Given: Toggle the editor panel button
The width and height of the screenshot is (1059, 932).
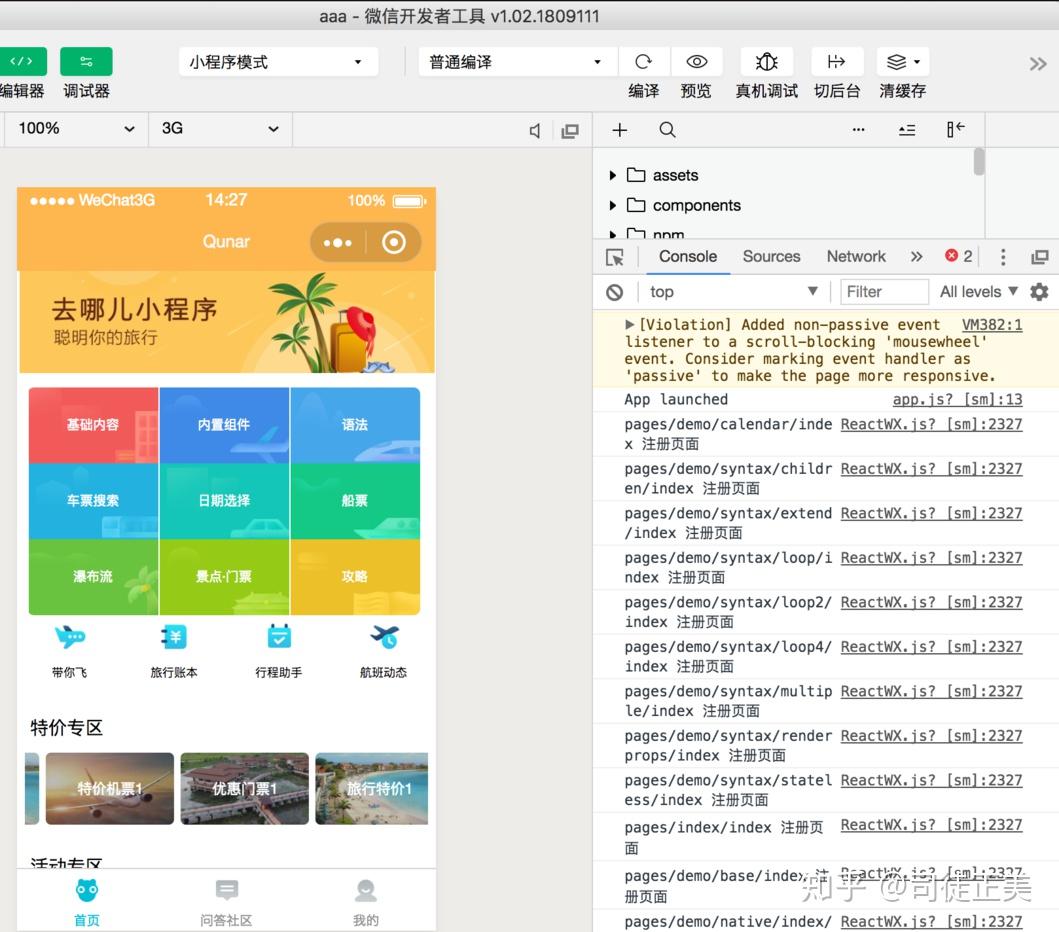Looking at the screenshot, I should [x=22, y=61].
